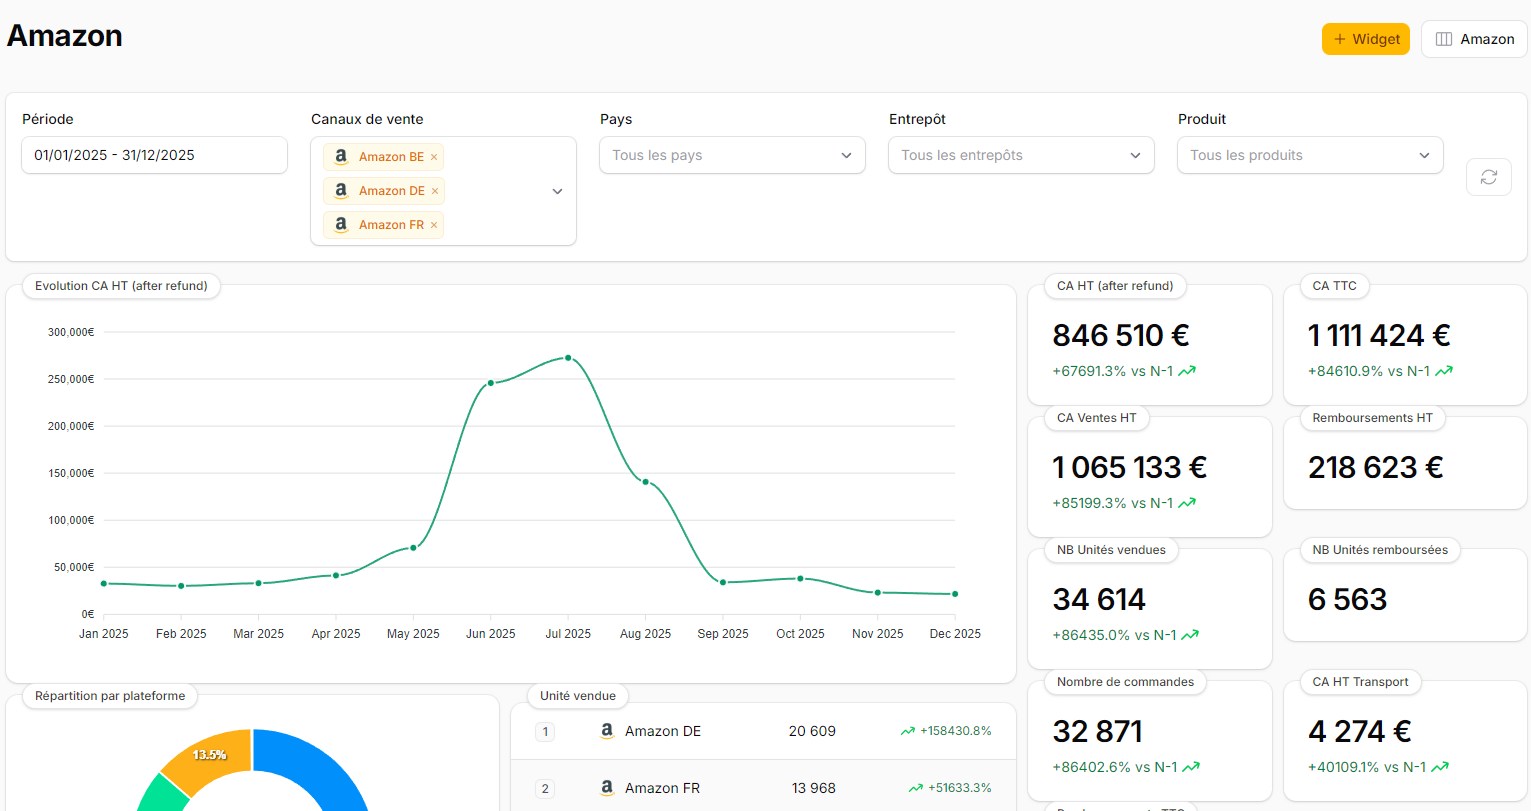The height and width of the screenshot is (811, 1531).
Task: Click the green arrow on the CA TTC card
Action: click(x=1443, y=370)
